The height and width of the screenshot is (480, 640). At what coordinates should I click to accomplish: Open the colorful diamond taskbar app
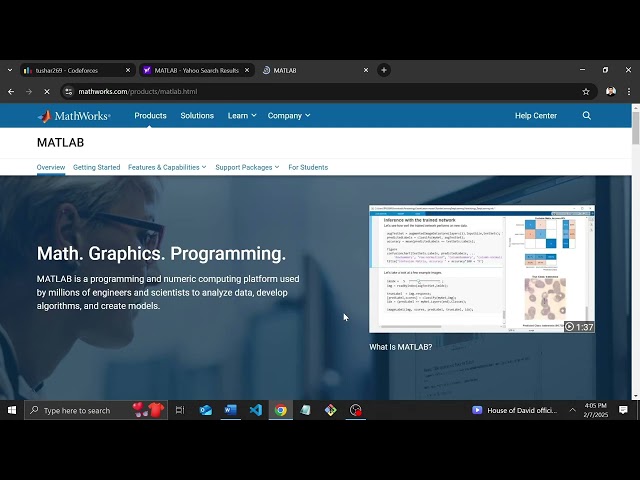tap(331, 410)
